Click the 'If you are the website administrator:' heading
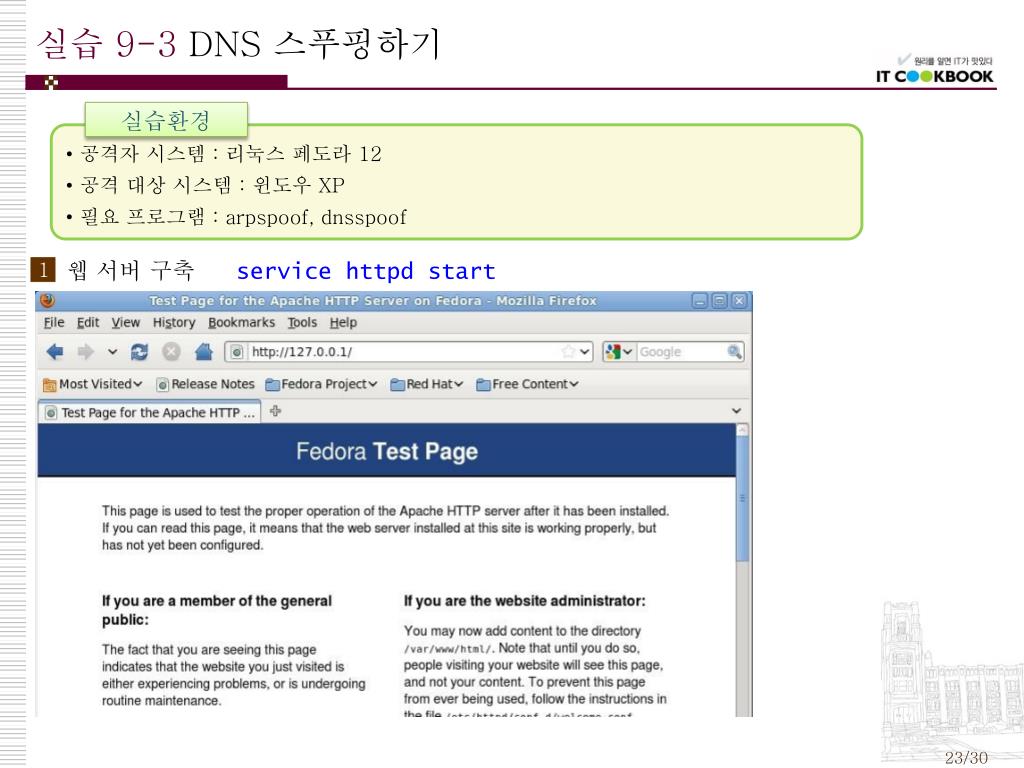Viewport: 1024px width, 768px height. [x=524, y=601]
